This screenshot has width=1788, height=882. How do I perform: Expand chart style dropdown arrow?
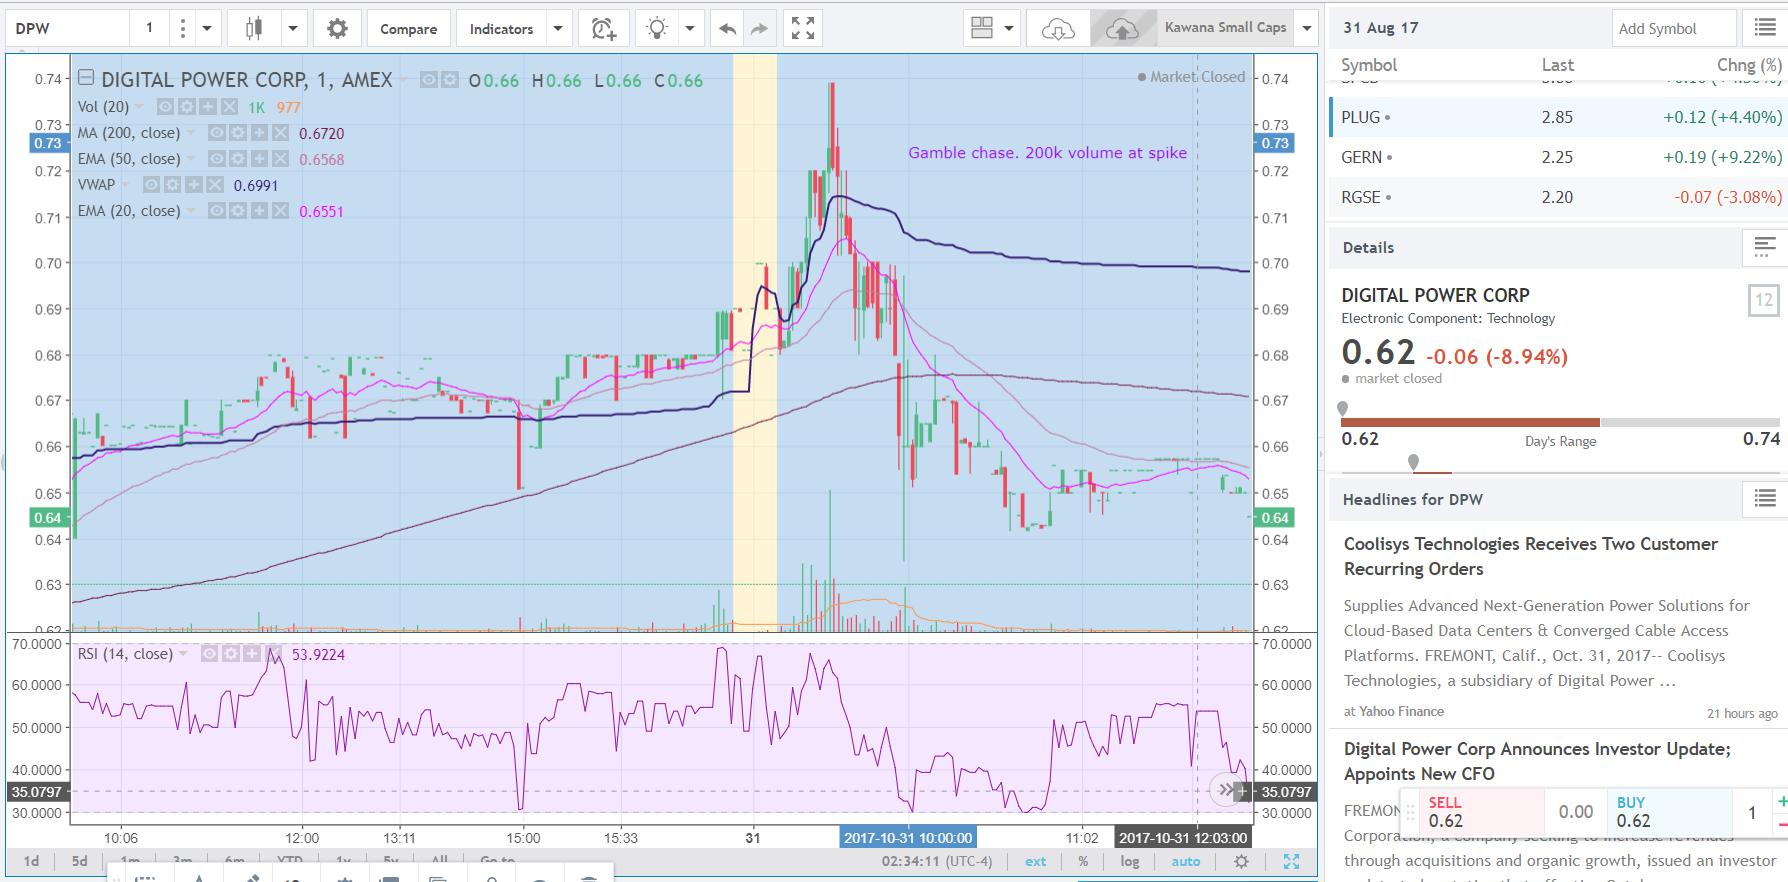(x=293, y=29)
